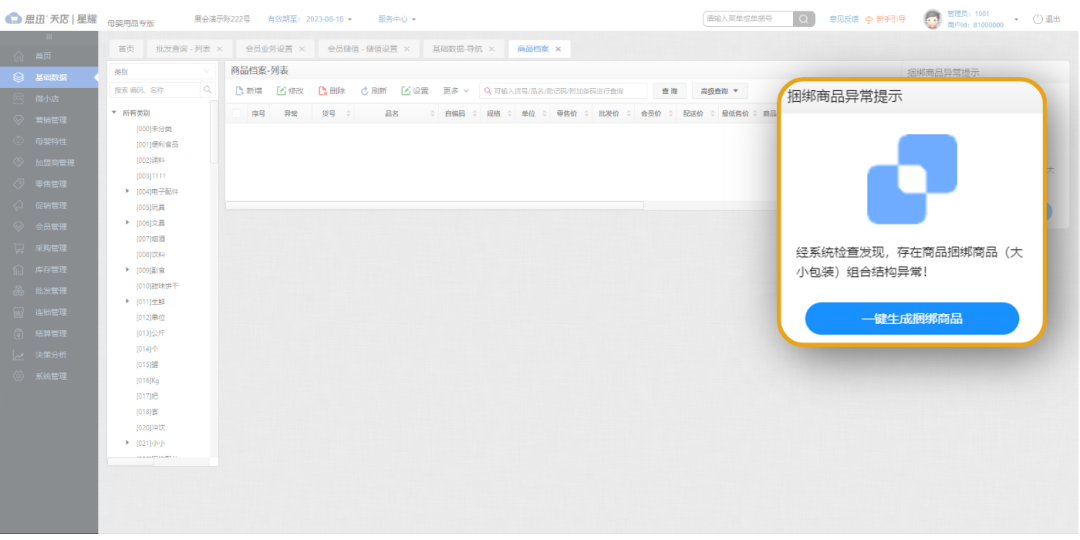Open the 更多 dropdown in the toolbar
Screen dimensions: 1080x540
click(456, 91)
